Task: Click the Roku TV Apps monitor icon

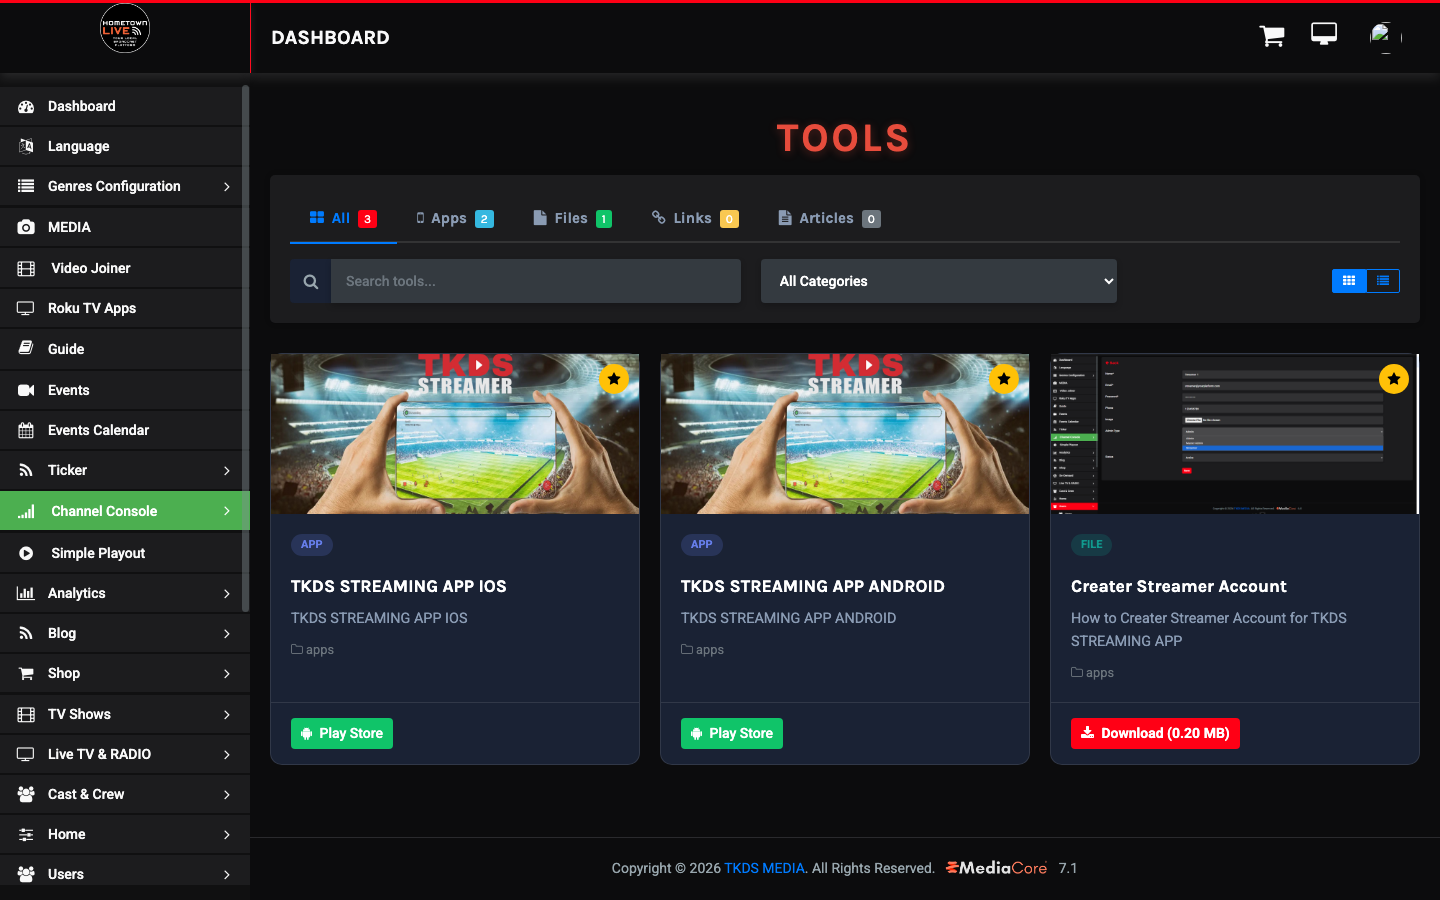Action: point(26,308)
